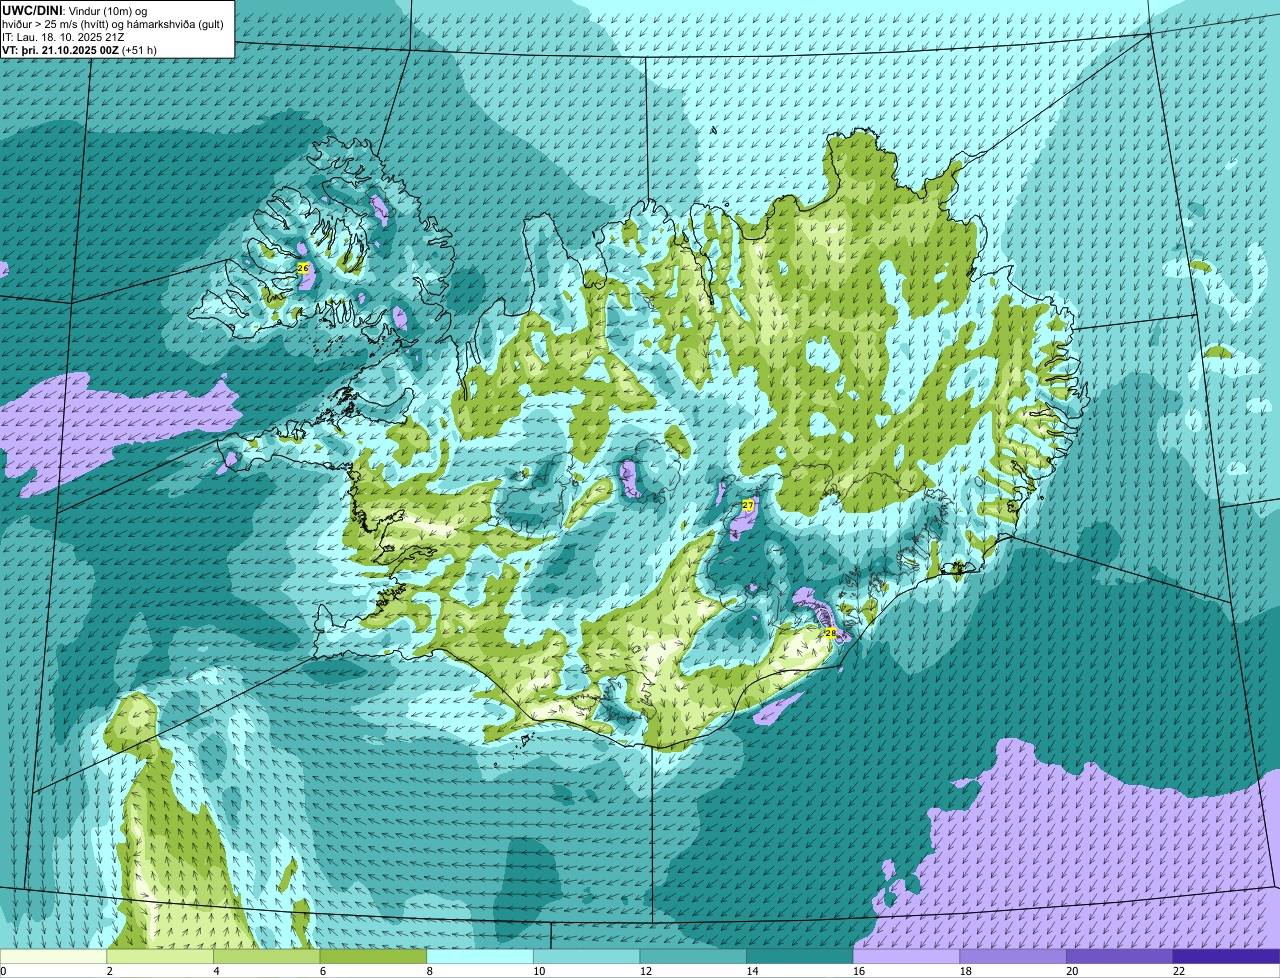Click the 18–20 m/s purple legend swatch
This screenshot has height=978, width=1280.
point(1013,956)
